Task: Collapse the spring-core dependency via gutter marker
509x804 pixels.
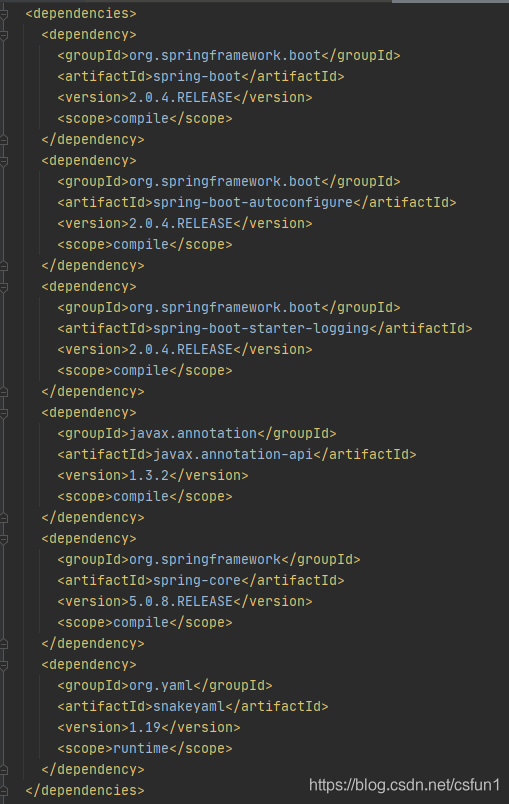Action: 4,539
